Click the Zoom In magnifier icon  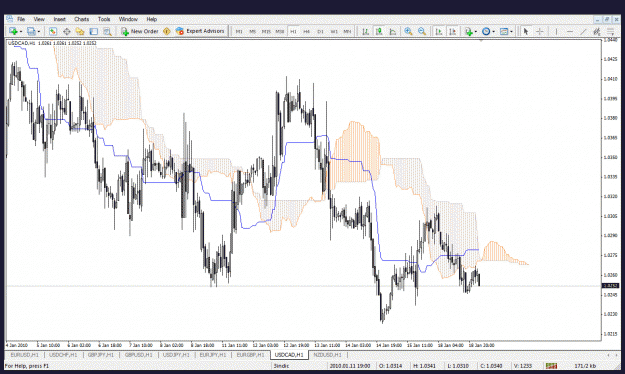408,31
